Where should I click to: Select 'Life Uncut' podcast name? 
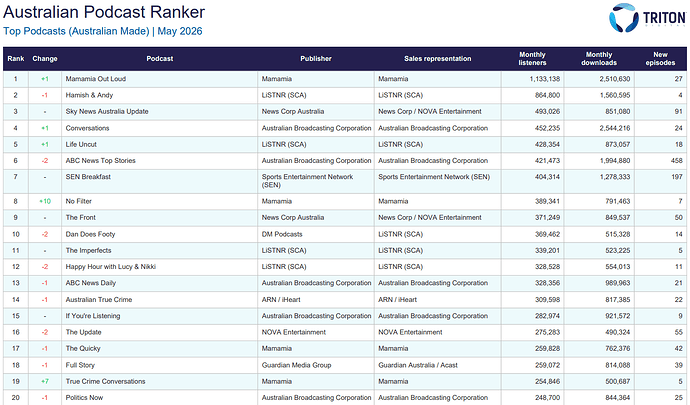pos(81,144)
